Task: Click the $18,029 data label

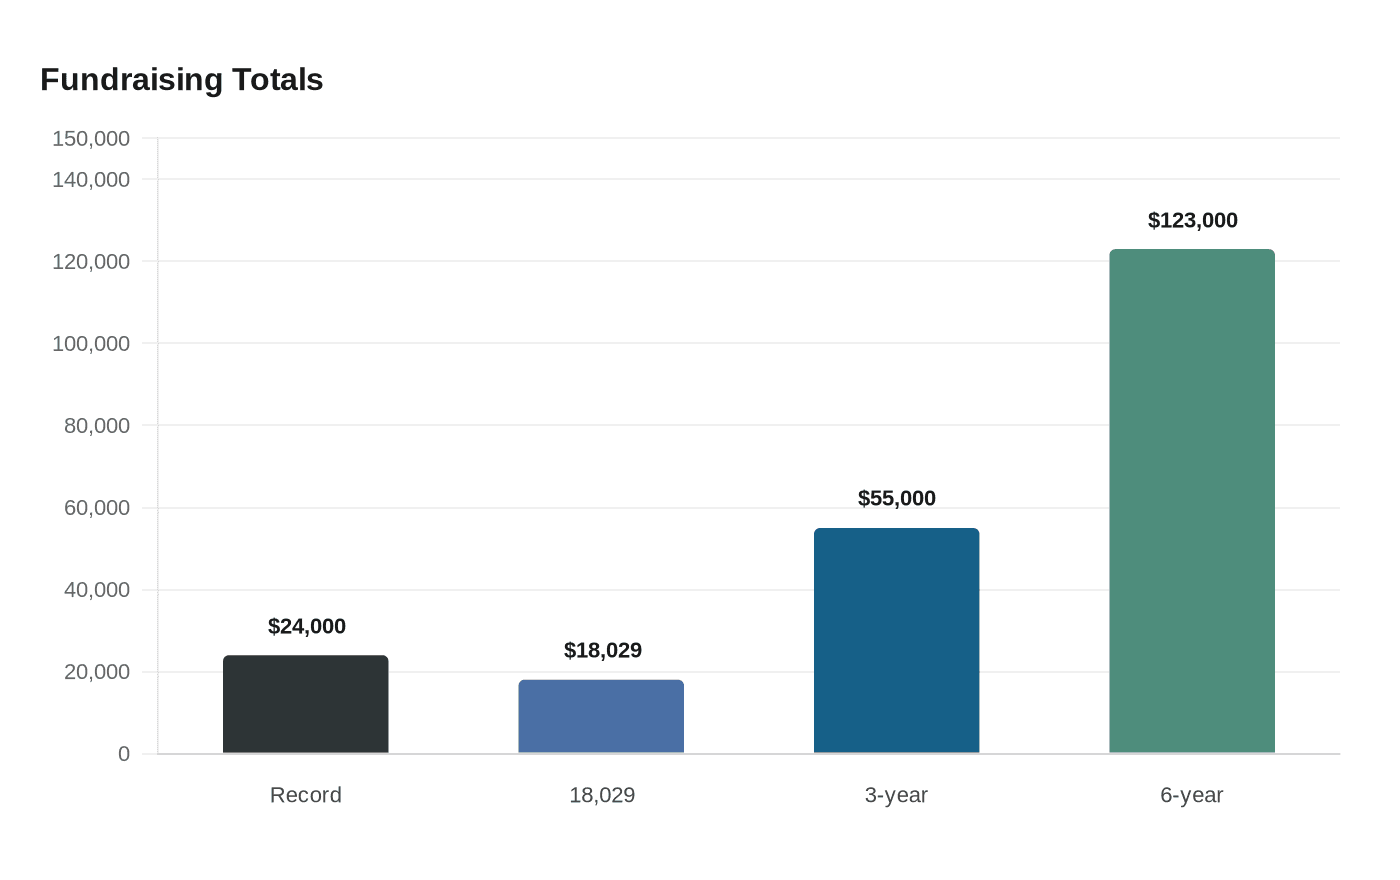Action: click(603, 651)
